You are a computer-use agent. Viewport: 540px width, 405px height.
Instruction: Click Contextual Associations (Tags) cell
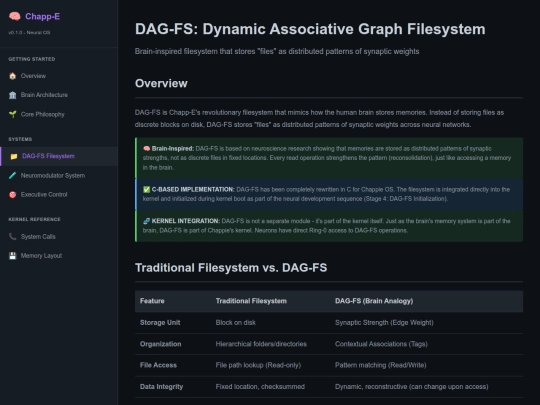[x=381, y=344]
